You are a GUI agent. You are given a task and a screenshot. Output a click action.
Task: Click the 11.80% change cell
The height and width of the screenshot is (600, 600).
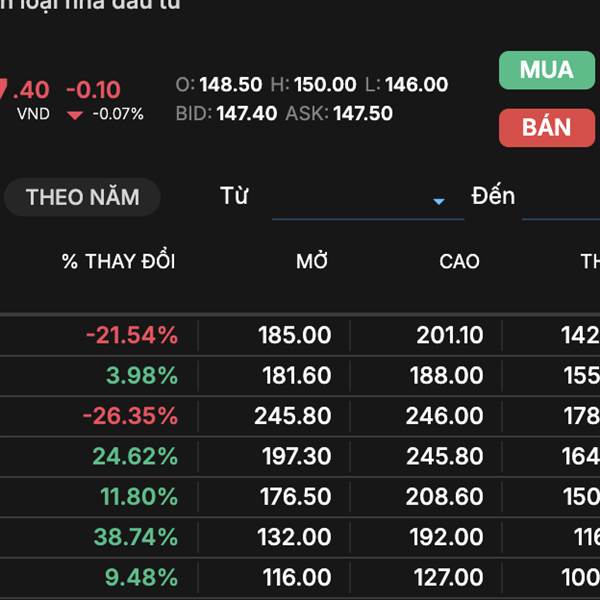(x=139, y=497)
